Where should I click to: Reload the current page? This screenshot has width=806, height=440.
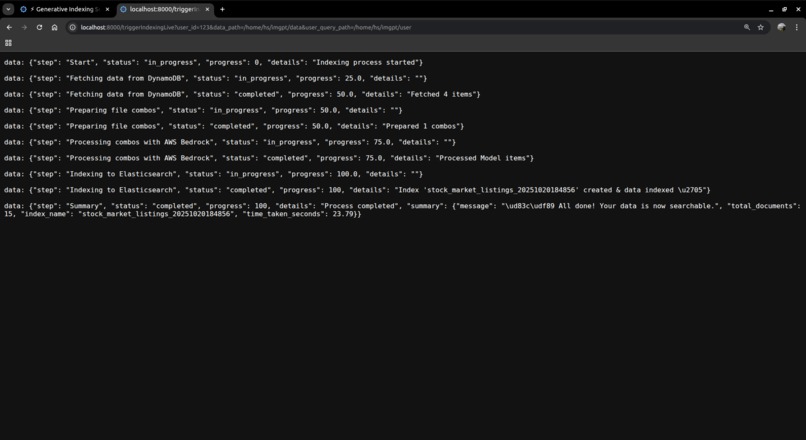tap(39, 27)
